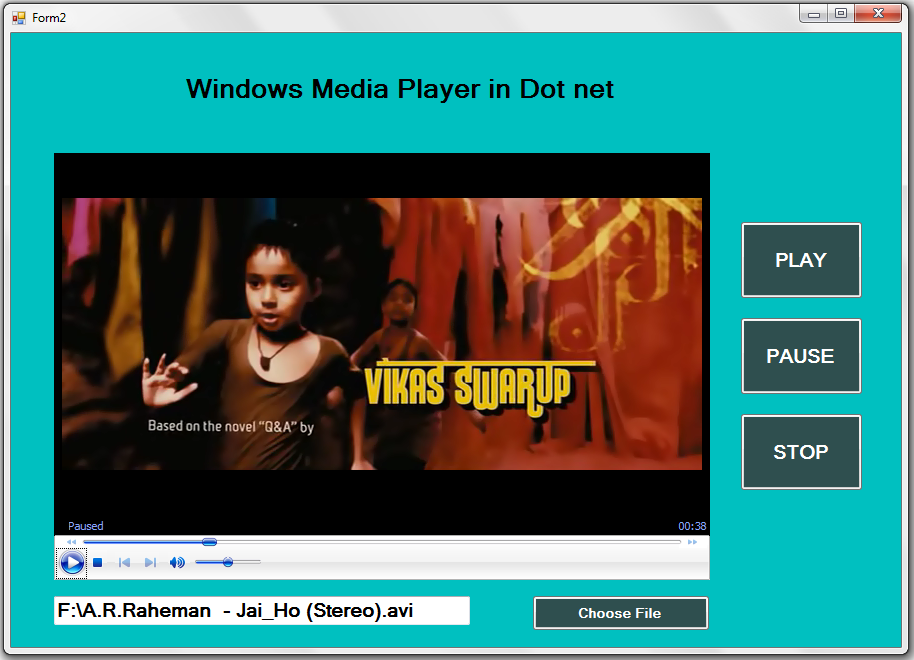Select the Stop icon on the player toolbar
Viewport: 914px width, 660px height.
(98, 562)
